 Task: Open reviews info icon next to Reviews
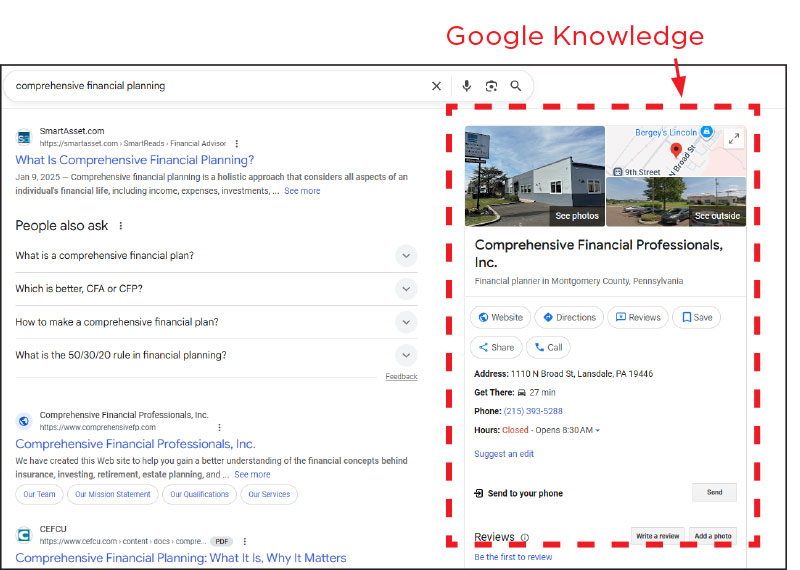pos(524,537)
